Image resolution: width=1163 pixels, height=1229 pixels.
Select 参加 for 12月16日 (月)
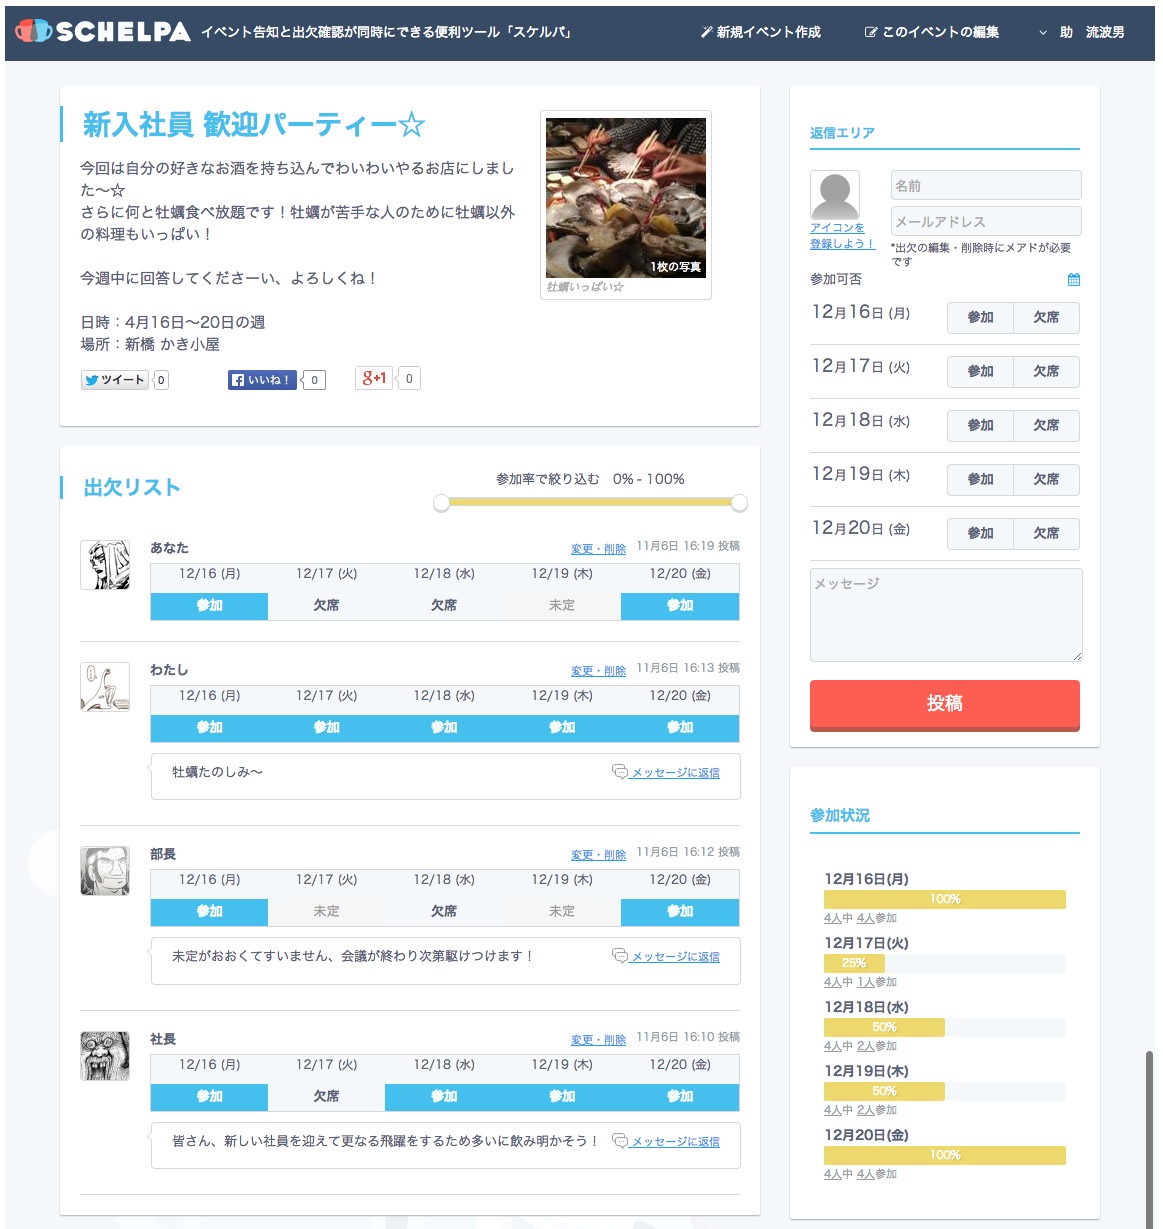[980, 318]
